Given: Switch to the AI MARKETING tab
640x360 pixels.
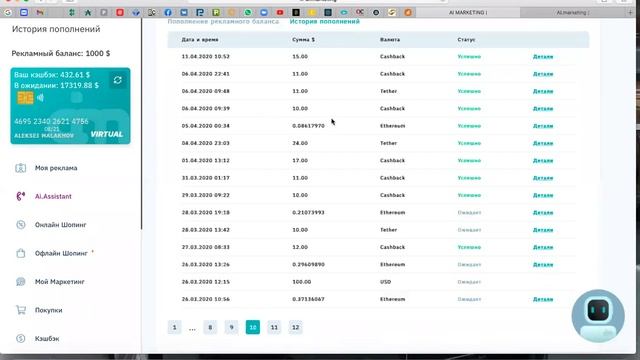Looking at the screenshot, I should (x=468, y=13).
